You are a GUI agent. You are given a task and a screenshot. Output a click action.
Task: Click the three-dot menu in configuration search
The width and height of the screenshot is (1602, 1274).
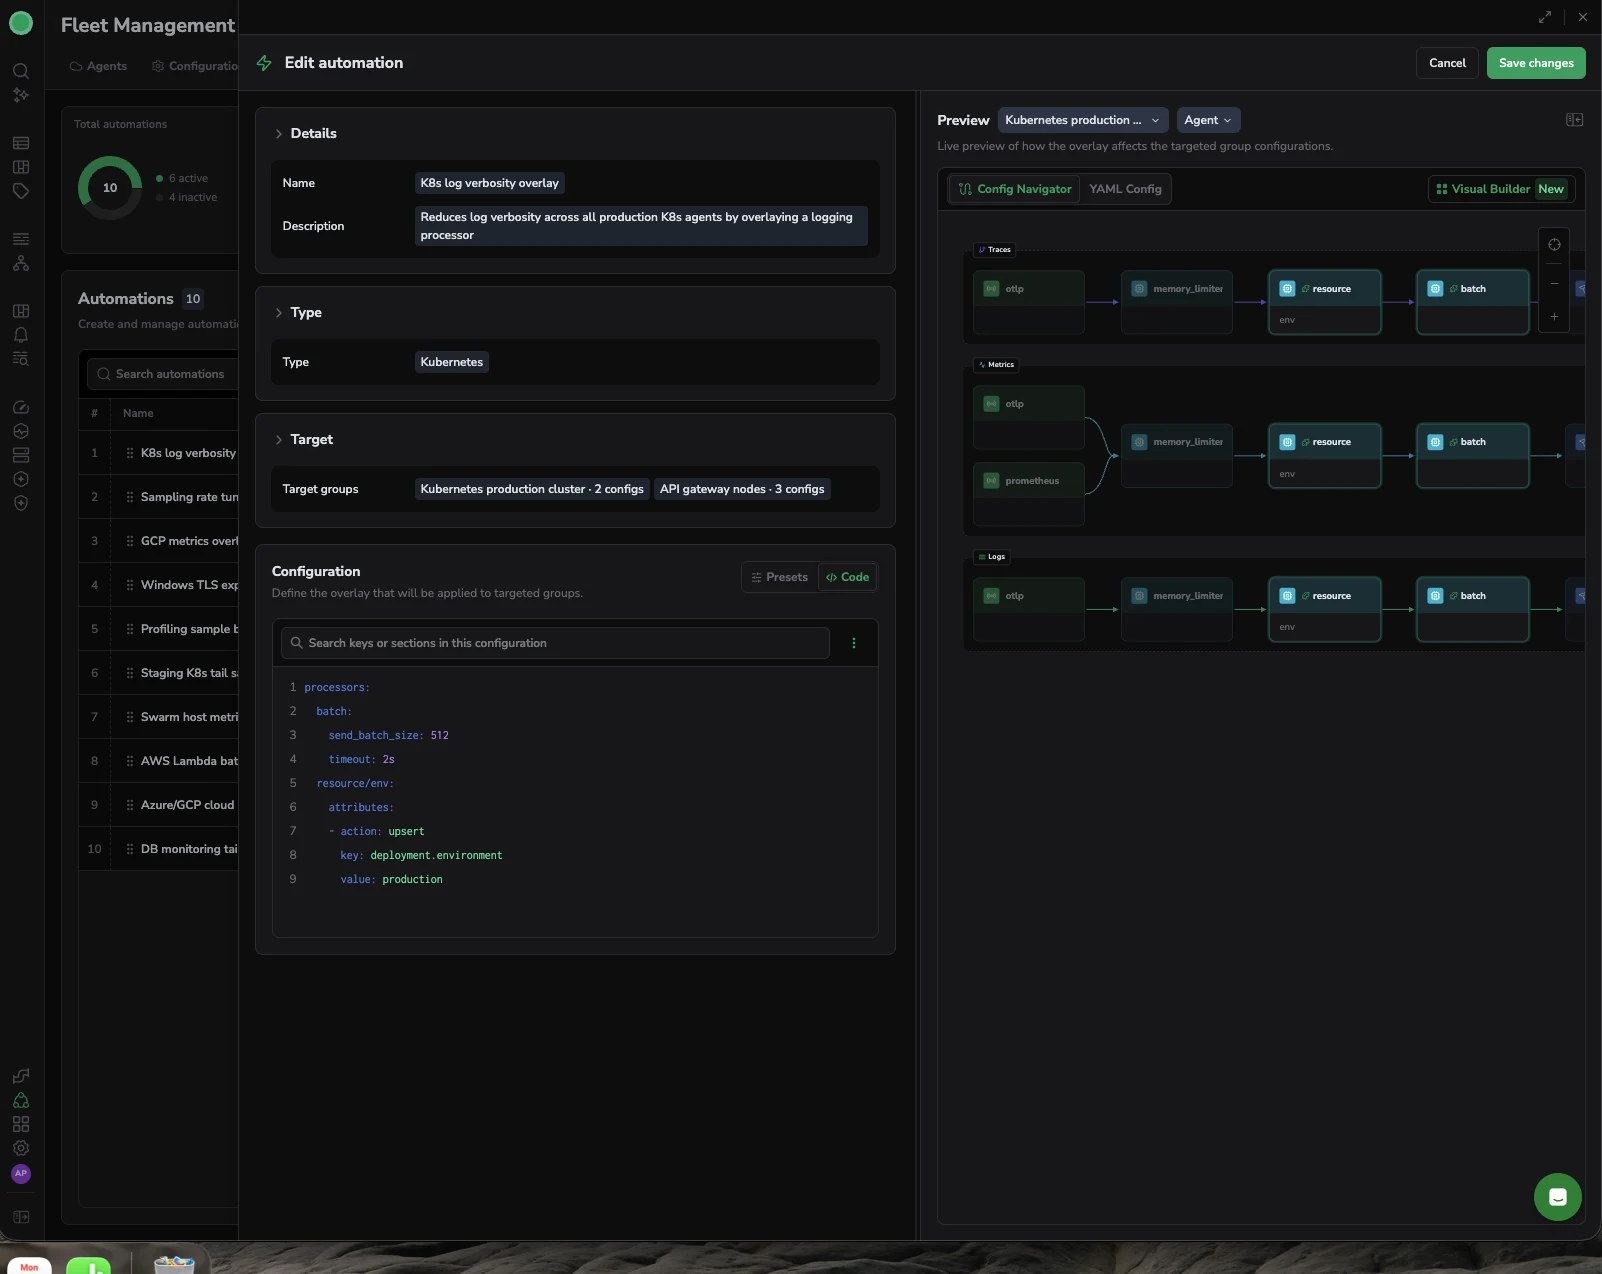853,643
